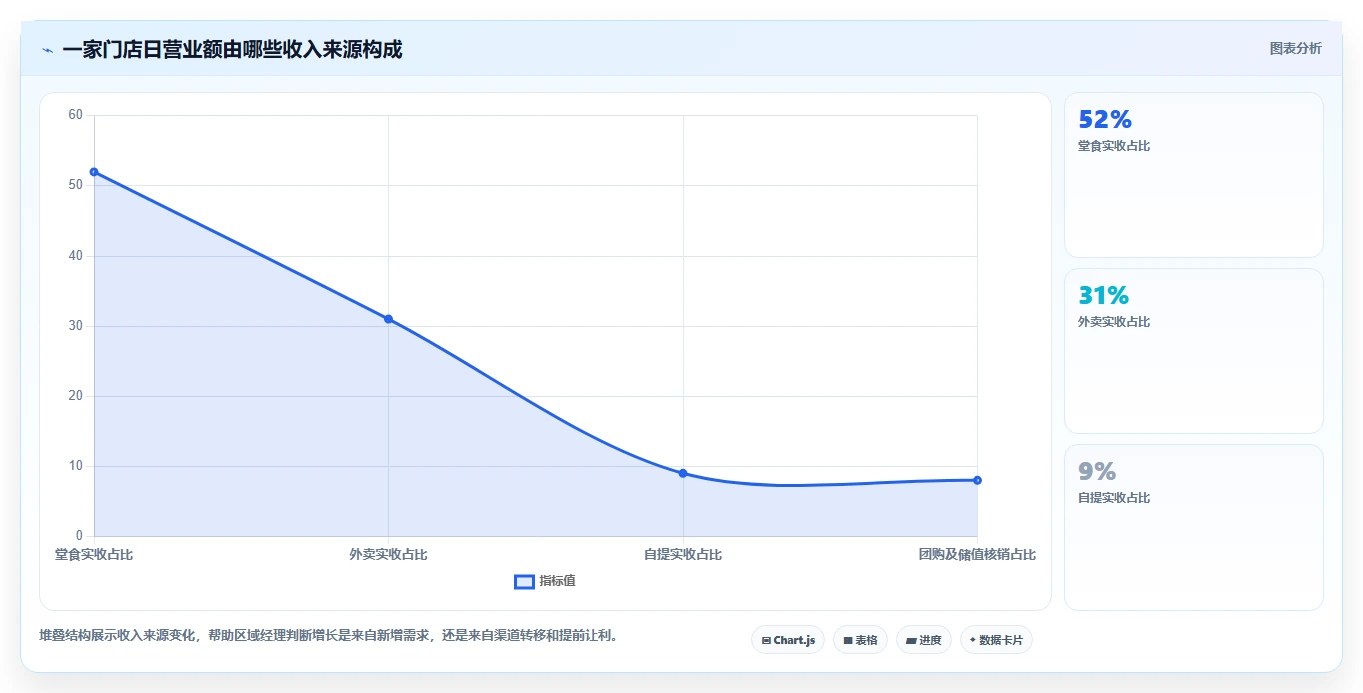Viewport: 1363px width, 693px height.
Task: Click the data point for 外卖实收占比
Action: [x=388, y=319]
